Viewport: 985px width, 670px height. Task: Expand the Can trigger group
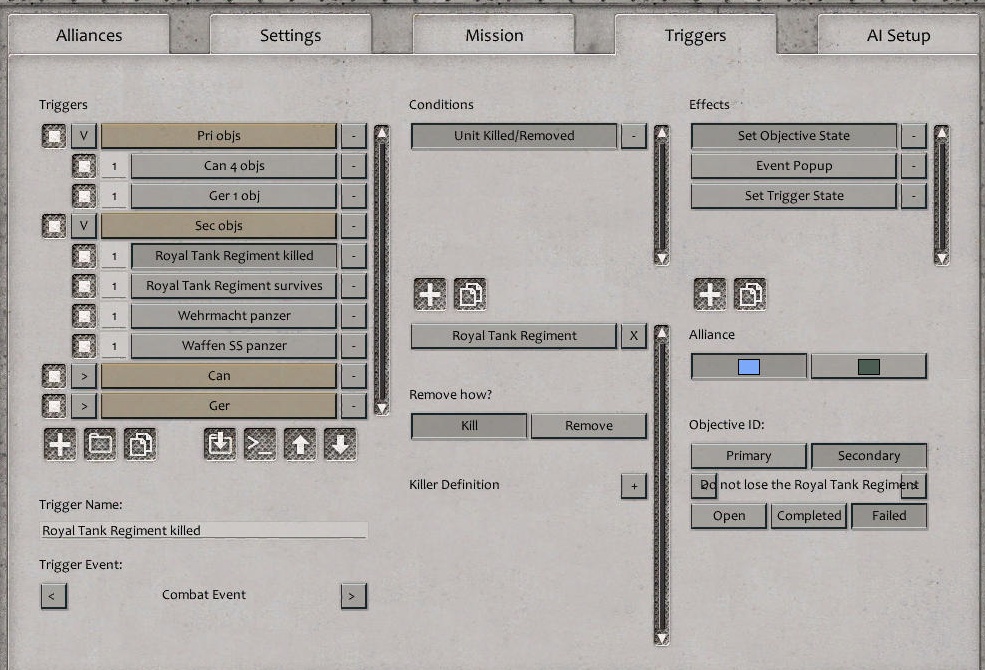click(x=83, y=375)
